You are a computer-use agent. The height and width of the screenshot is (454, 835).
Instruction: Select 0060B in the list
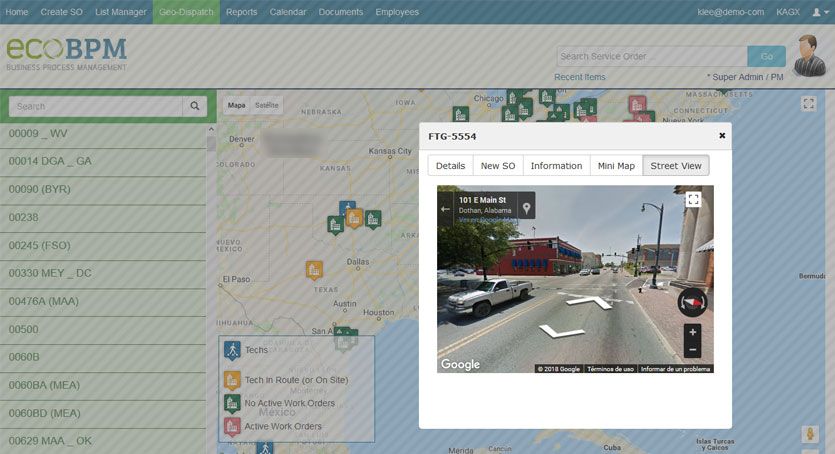pos(103,357)
